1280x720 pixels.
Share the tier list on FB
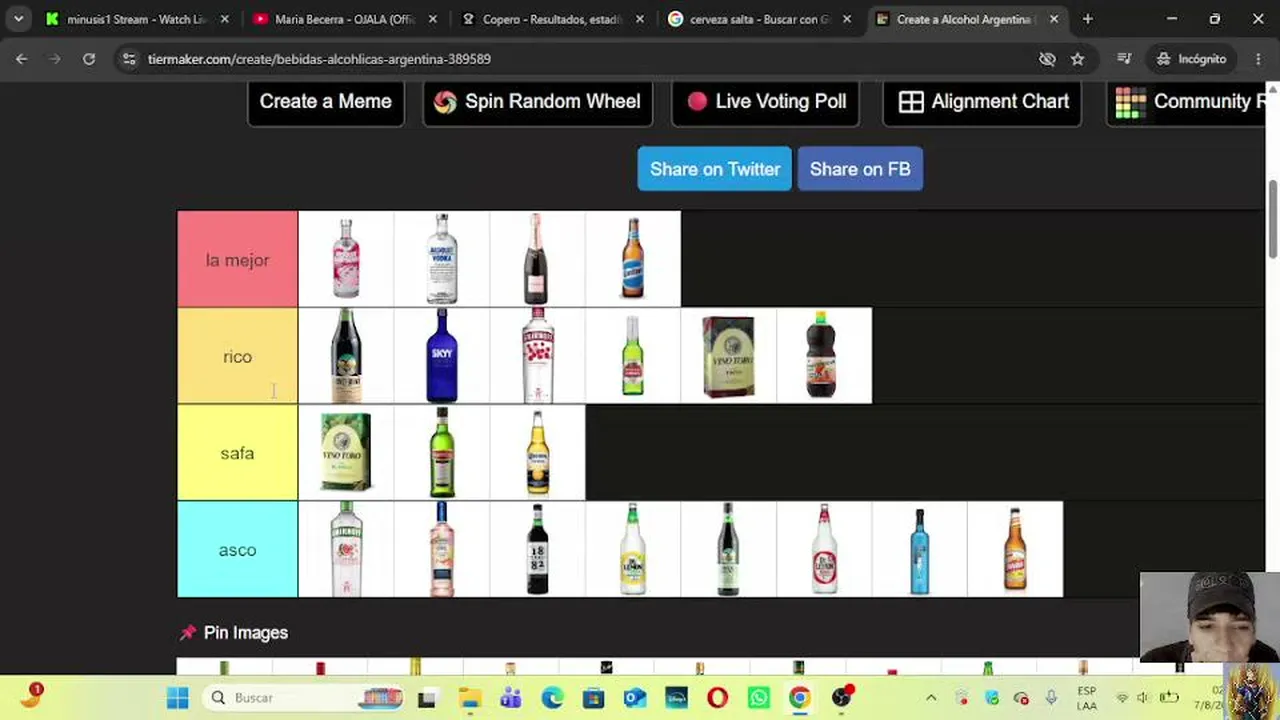click(860, 169)
